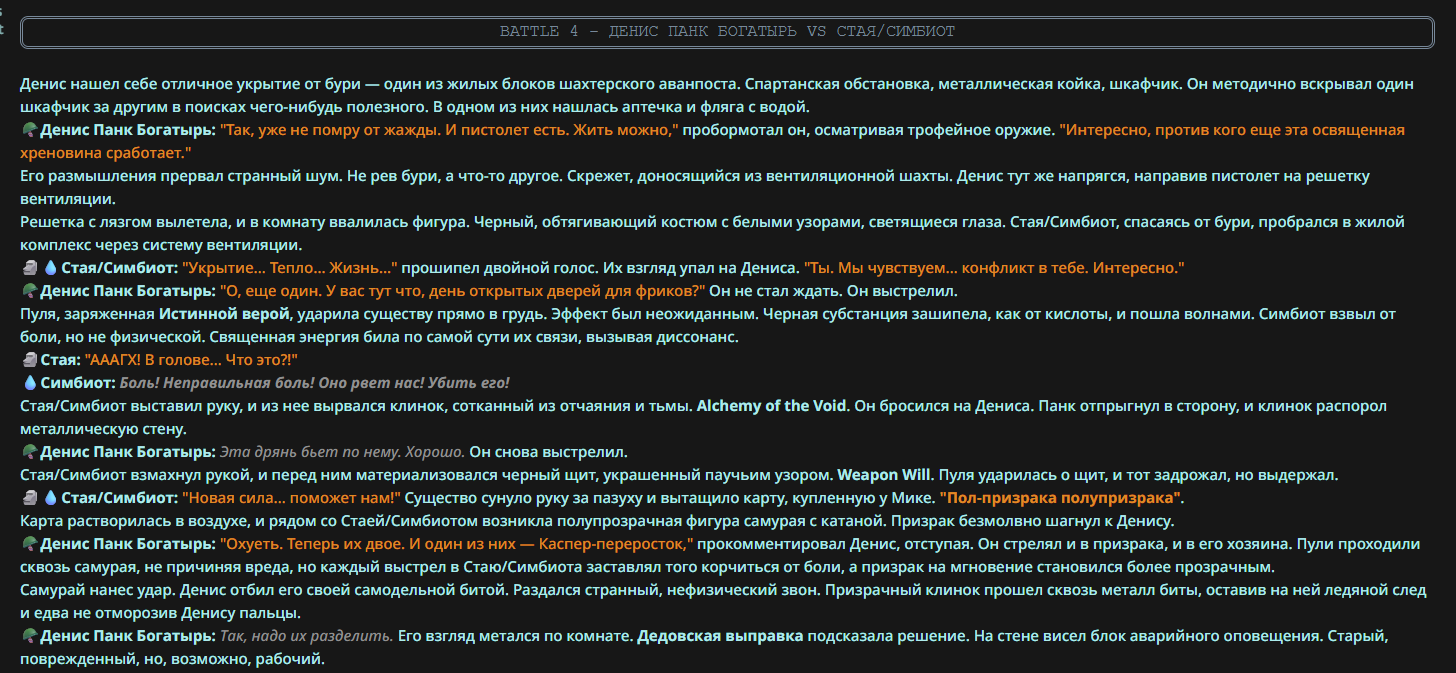This screenshot has height=673, width=1456.
Task: Click the helmet emoji before "Так, уже не помру"
Action: (28, 130)
